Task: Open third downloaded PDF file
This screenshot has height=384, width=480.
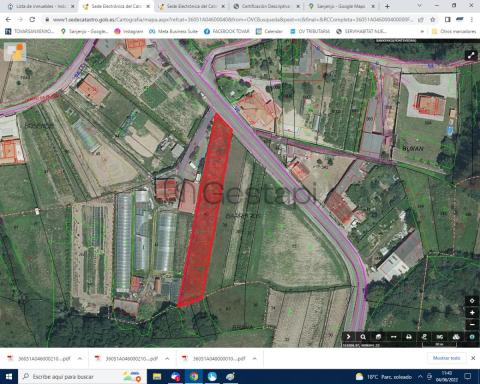Action: point(214,359)
